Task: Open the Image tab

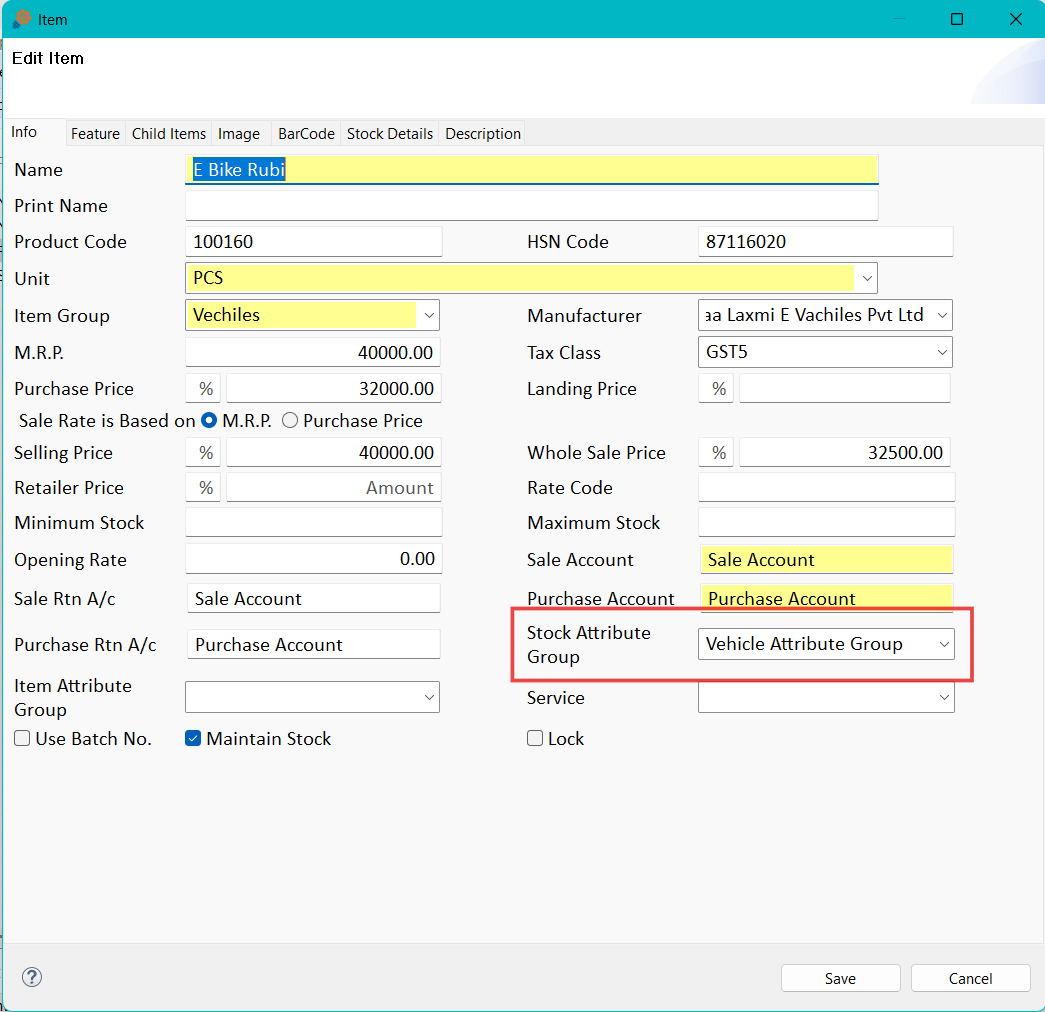Action: (x=239, y=133)
